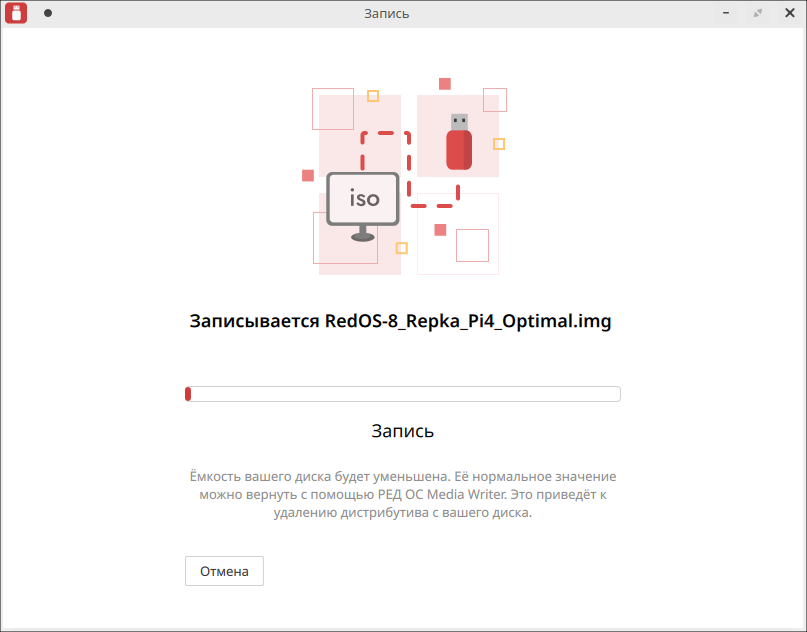Click the Запись status label under the progress bar
Viewport: 807px width, 632px height.
pyautogui.click(x=403, y=431)
